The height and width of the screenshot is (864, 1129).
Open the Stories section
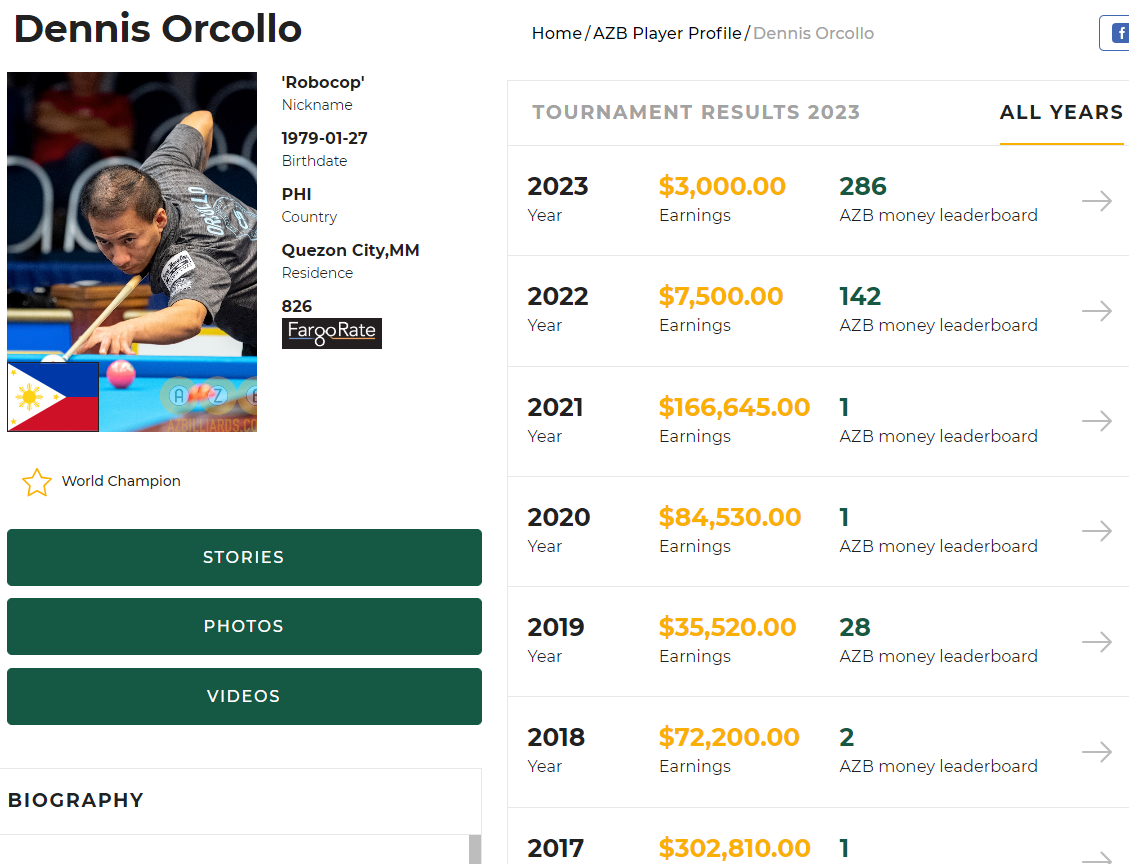tap(244, 557)
